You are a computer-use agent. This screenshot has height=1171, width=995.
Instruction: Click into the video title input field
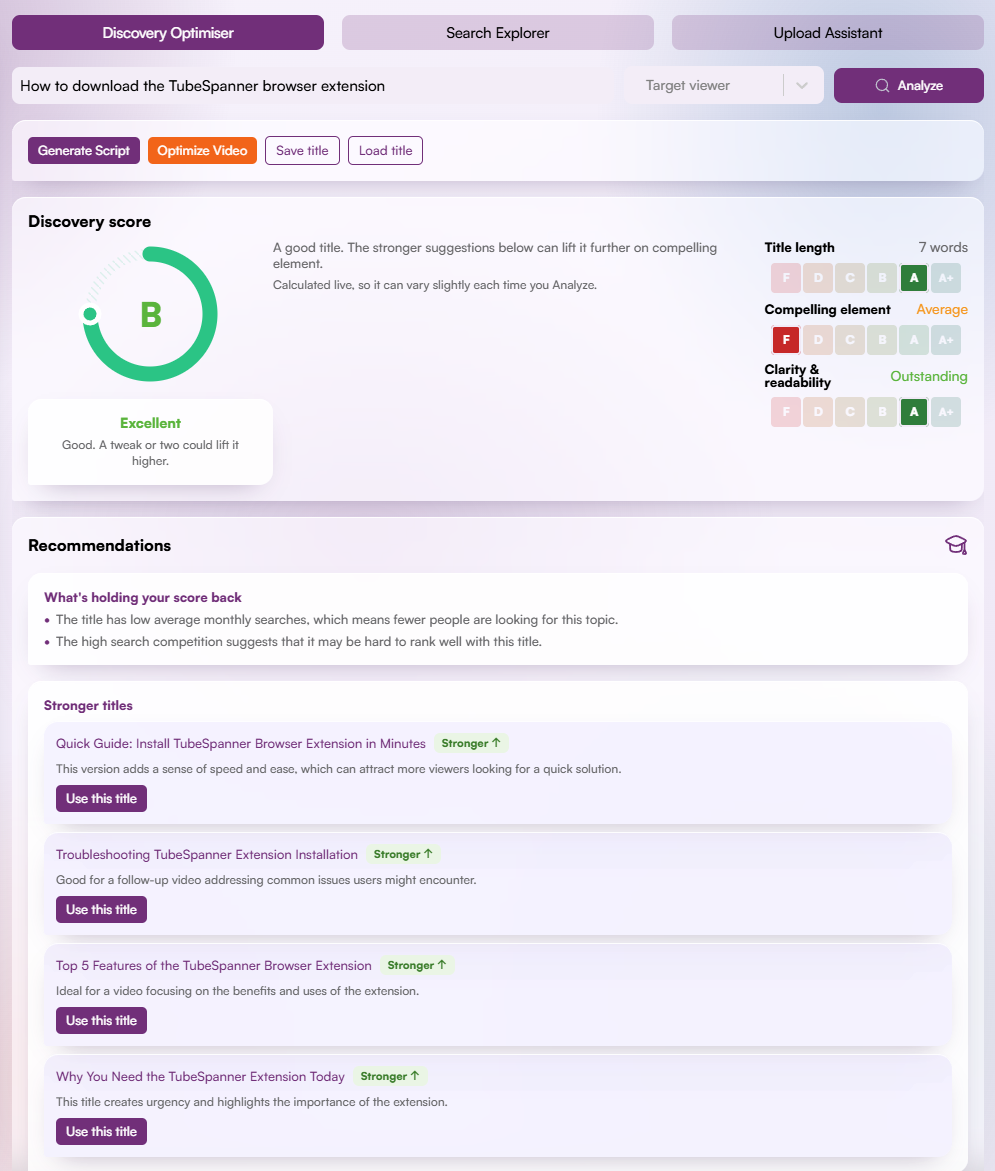point(317,86)
